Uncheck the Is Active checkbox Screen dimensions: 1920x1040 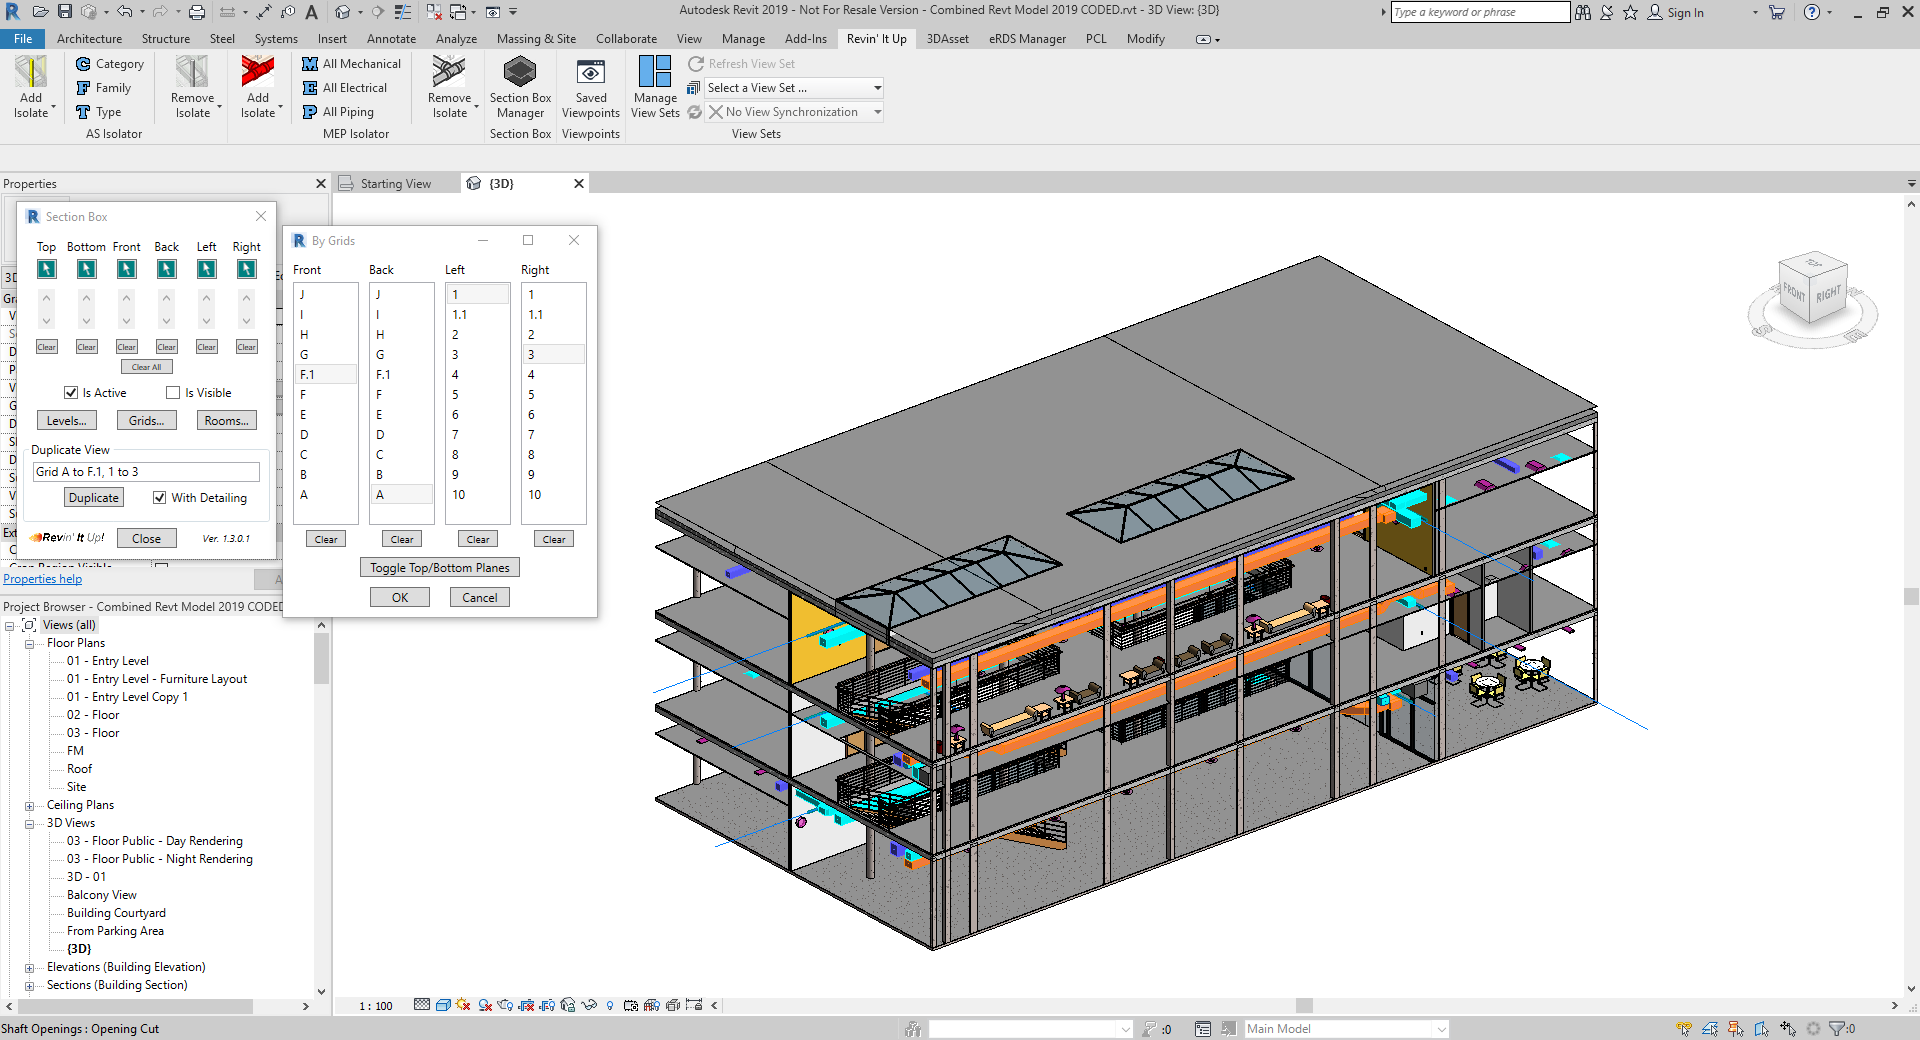tap(71, 393)
